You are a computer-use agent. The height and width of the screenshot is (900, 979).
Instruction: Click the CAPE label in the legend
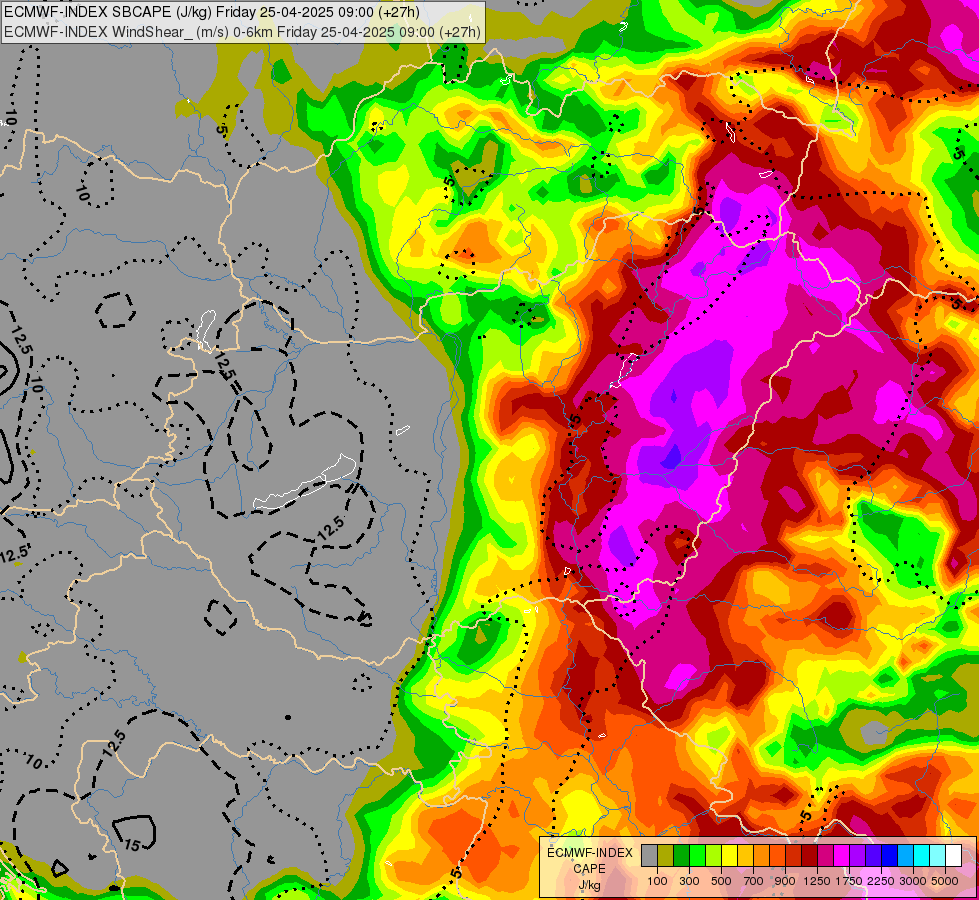coord(589,869)
